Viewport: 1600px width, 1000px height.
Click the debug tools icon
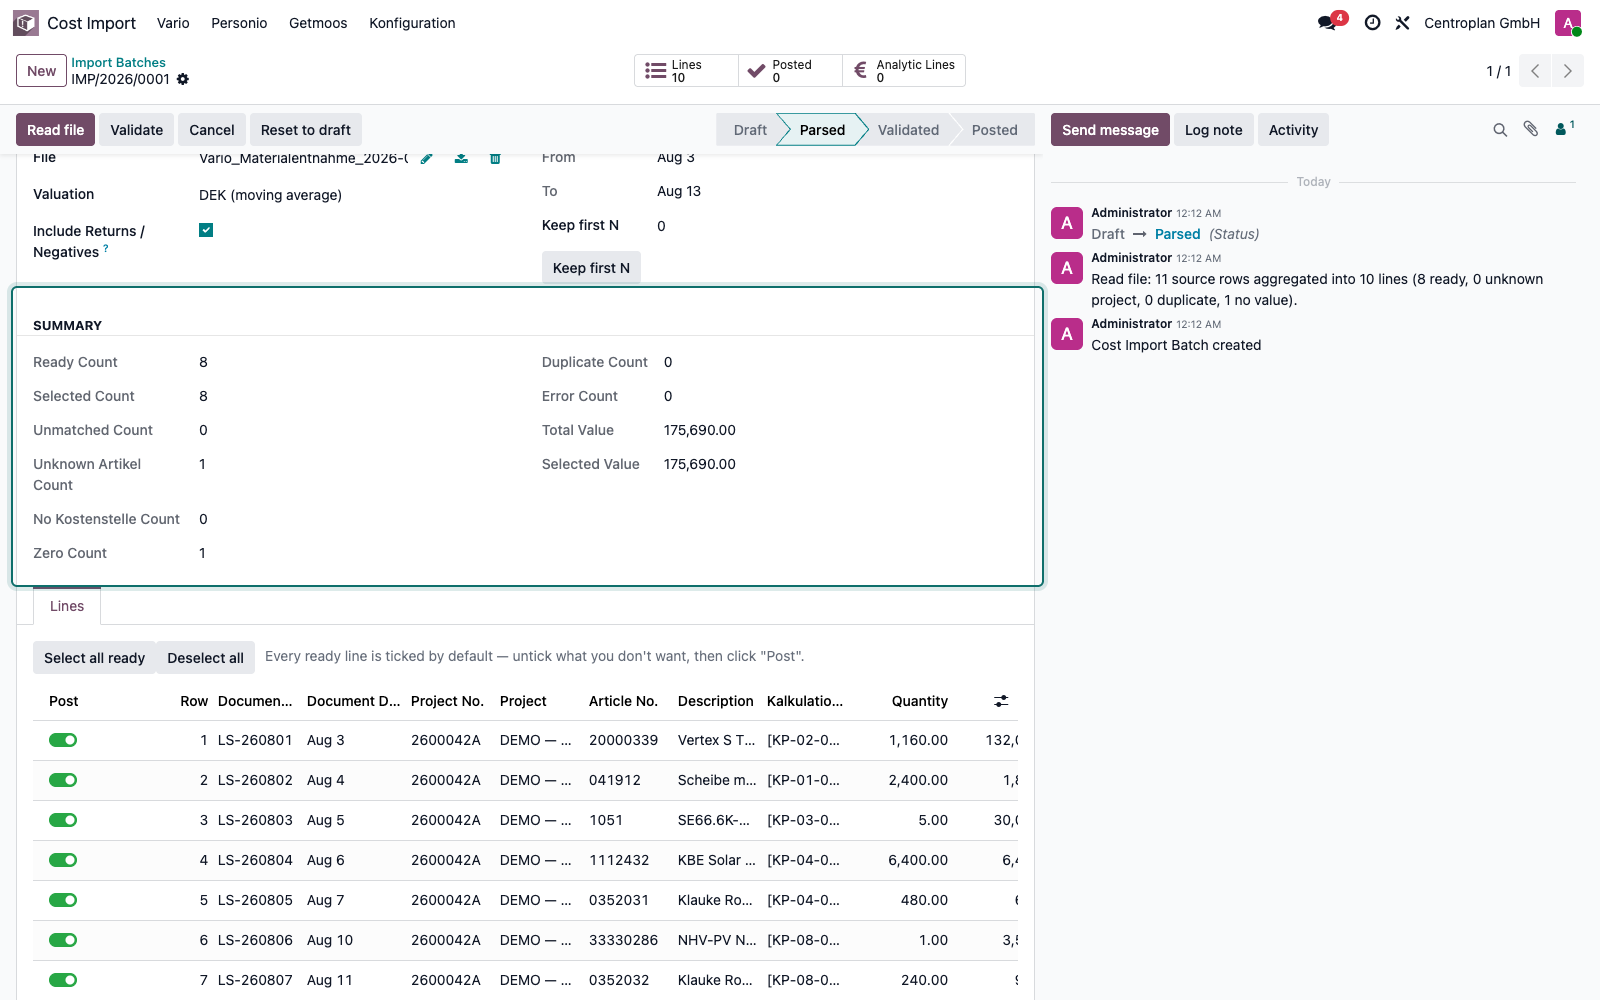pyautogui.click(x=1402, y=23)
